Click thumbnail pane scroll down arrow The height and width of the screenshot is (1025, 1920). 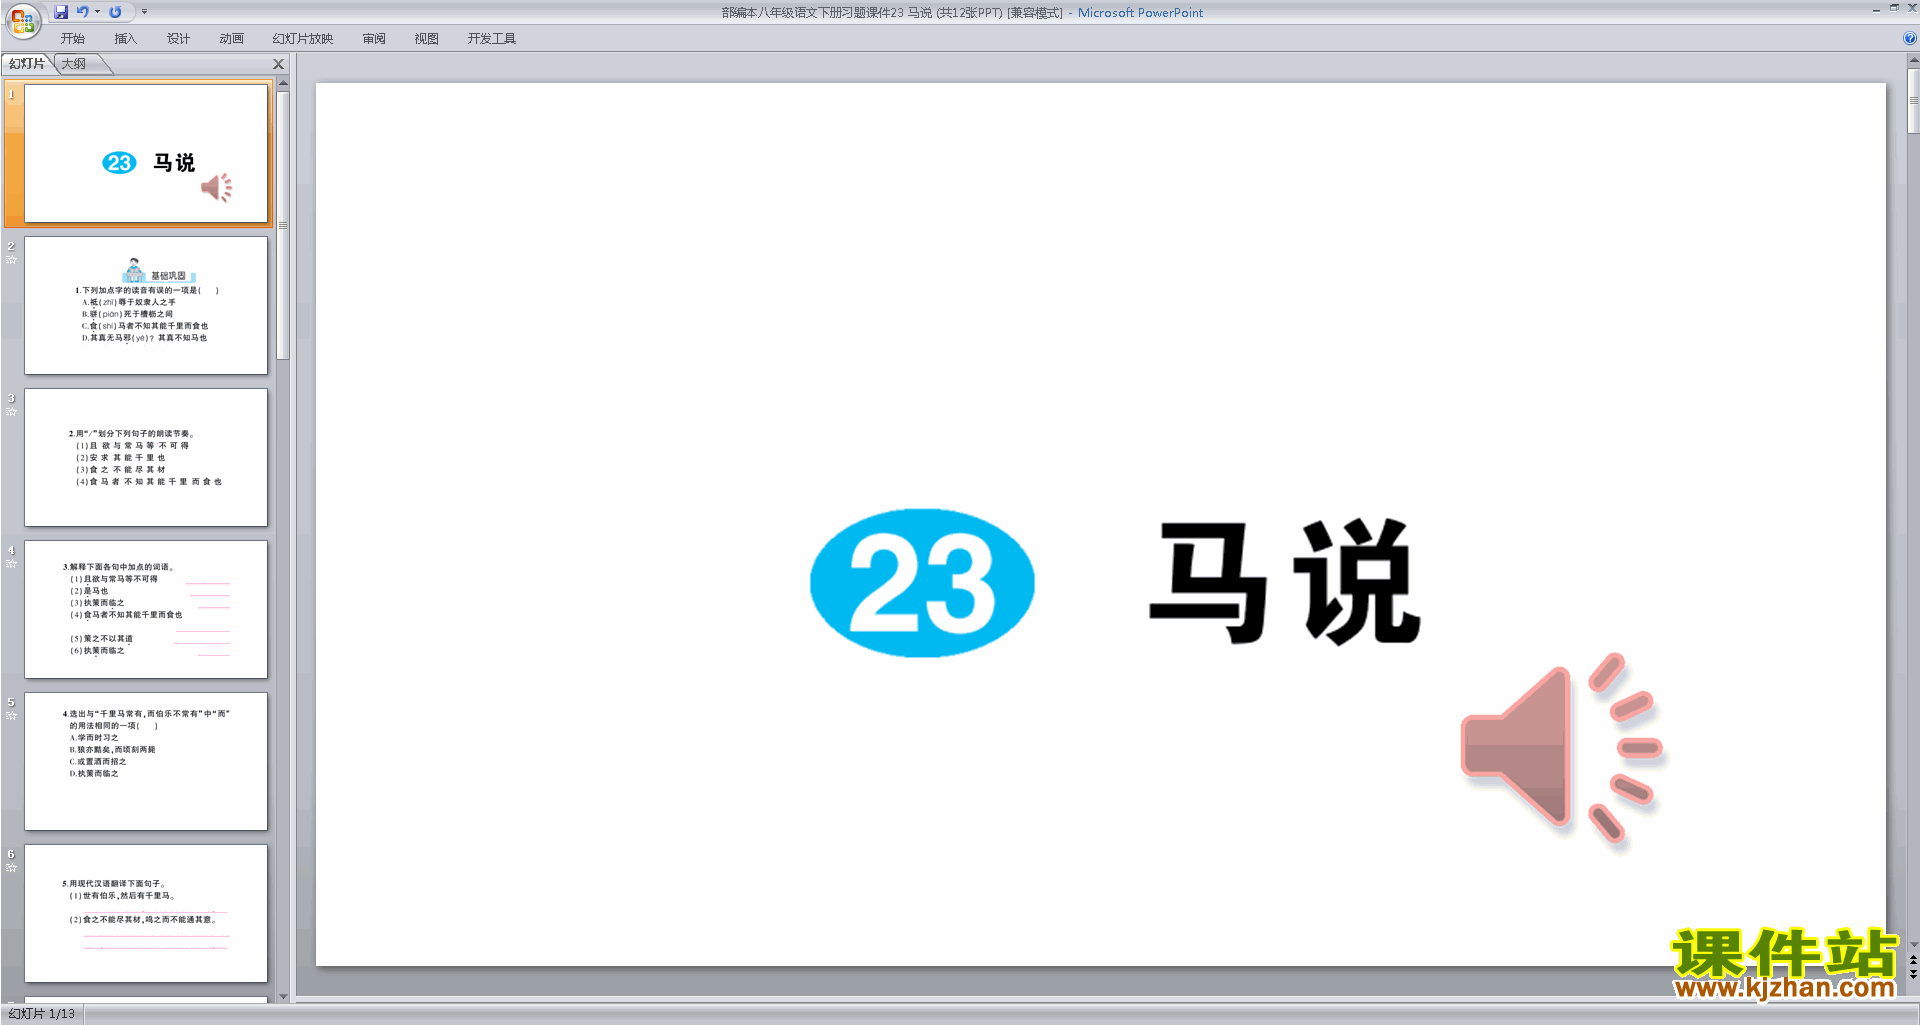(283, 996)
